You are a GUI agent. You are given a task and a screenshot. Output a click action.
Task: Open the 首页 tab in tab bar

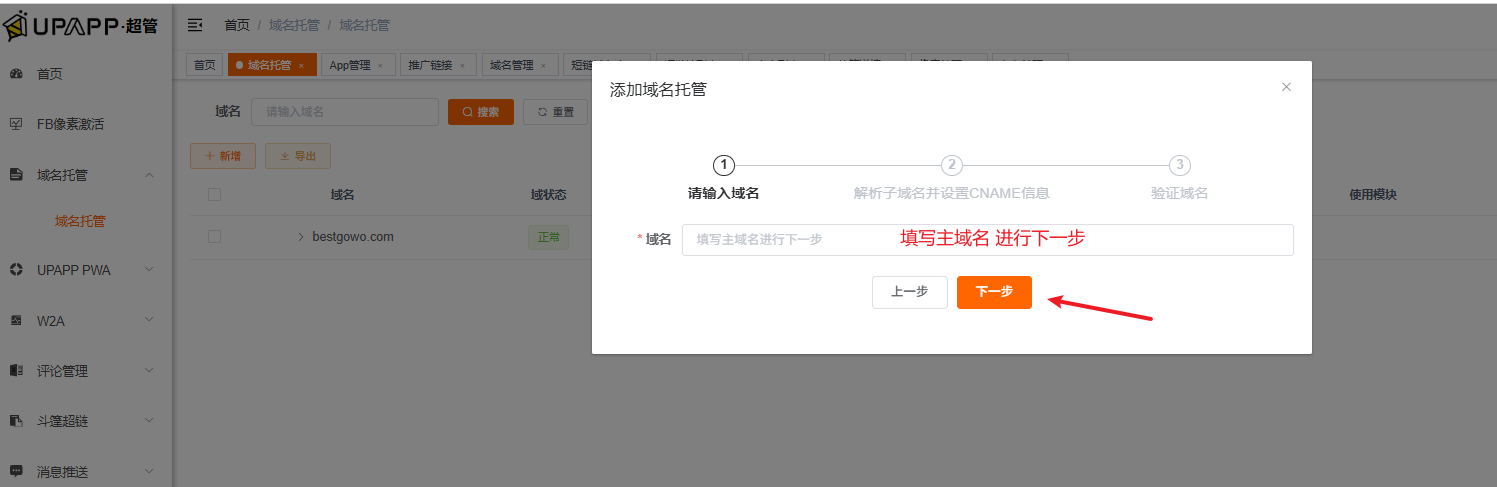204,65
